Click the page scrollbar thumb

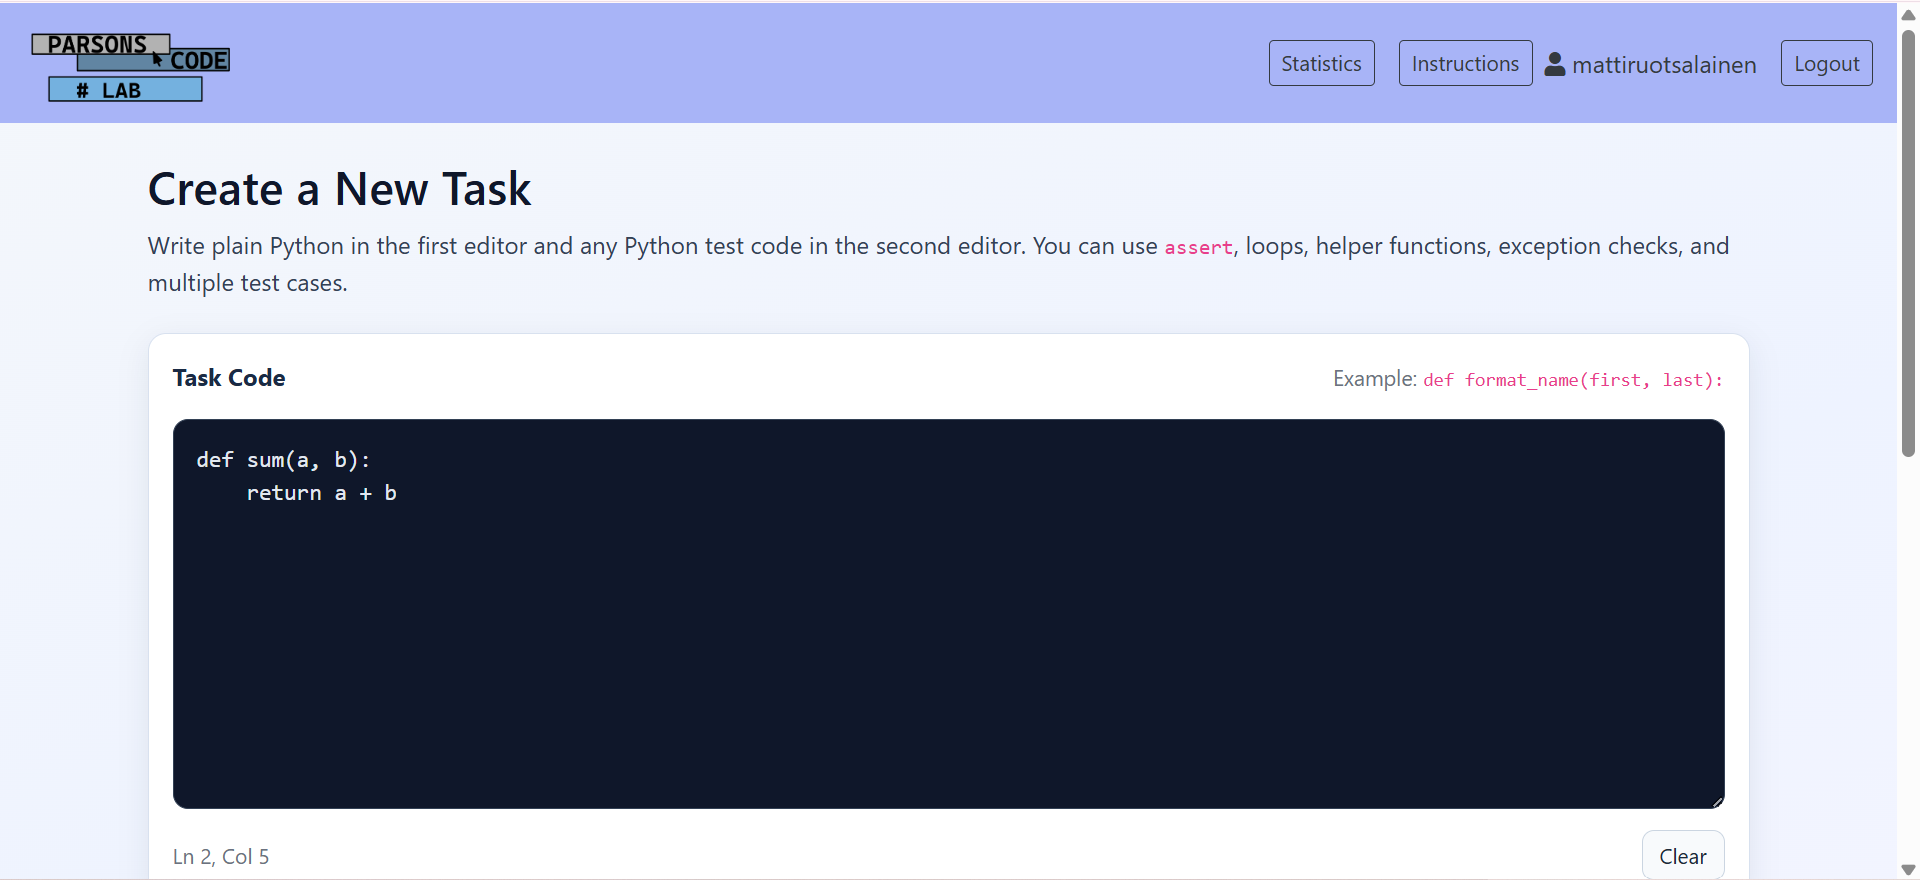1908,243
